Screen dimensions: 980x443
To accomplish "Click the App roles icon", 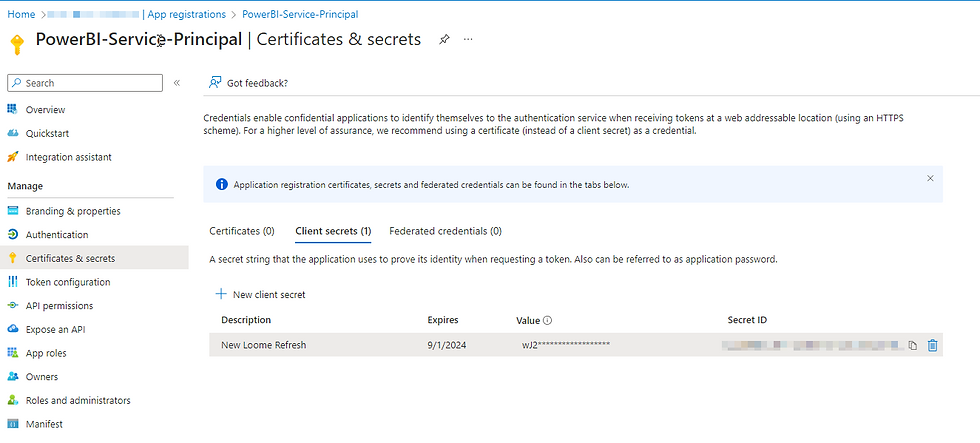I will [x=12, y=353].
